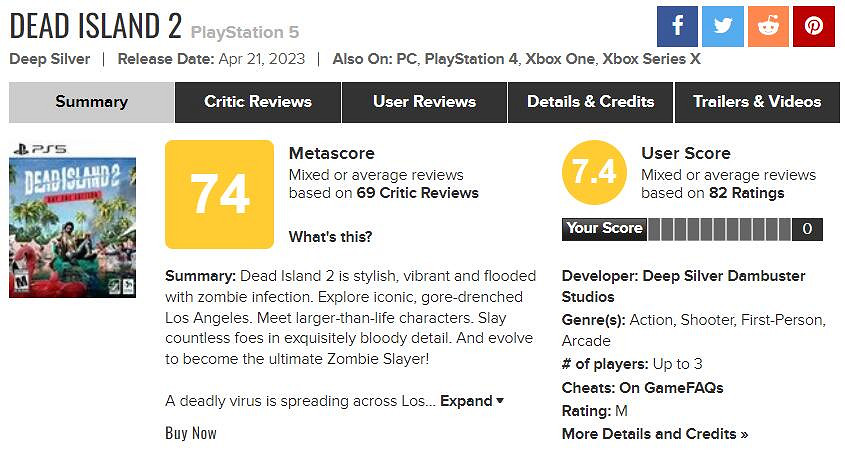Image resolution: width=845 pixels, height=451 pixels.
Task: Open More Details and Credits
Action: (655, 434)
